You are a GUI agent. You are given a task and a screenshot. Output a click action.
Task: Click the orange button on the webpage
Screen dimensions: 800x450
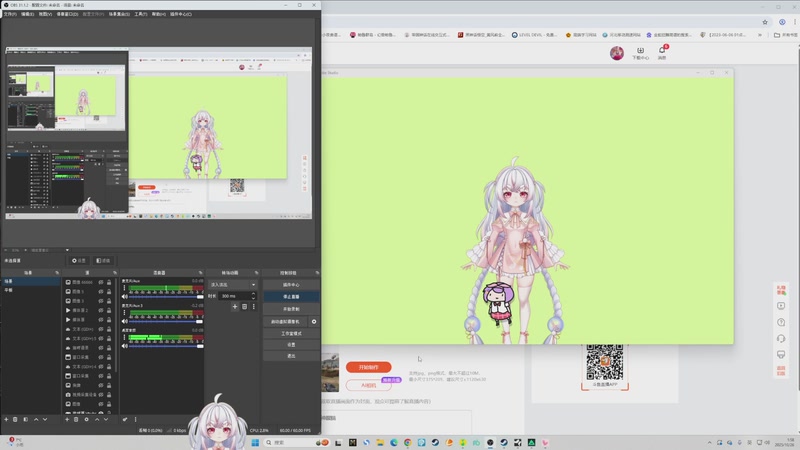[x=368, y=367]
